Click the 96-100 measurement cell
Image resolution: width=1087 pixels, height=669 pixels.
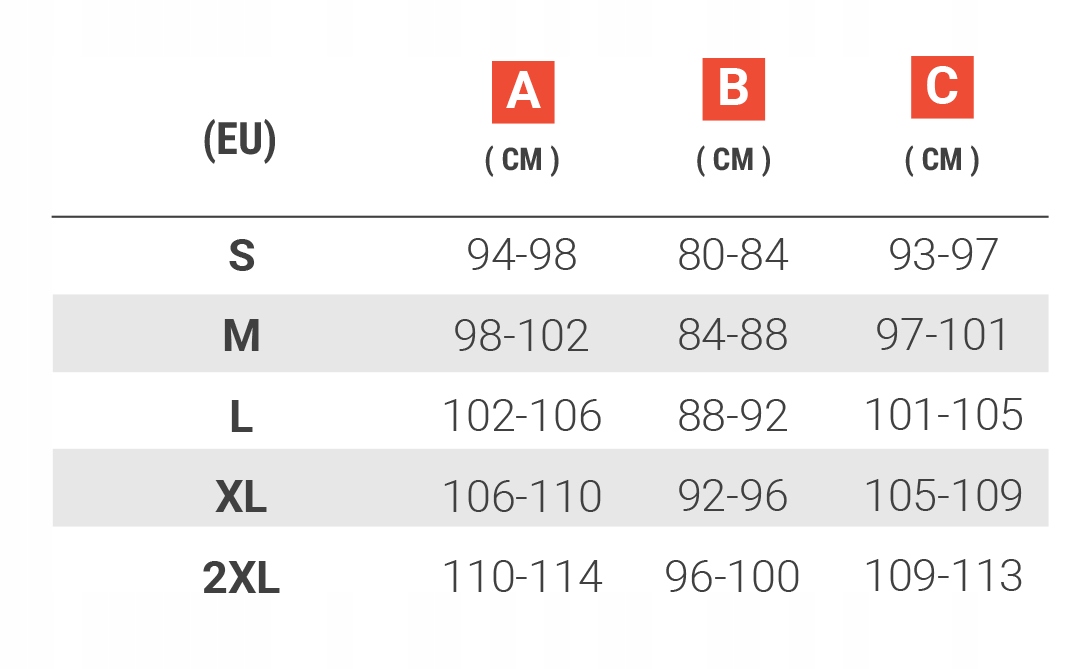[733, 577]
